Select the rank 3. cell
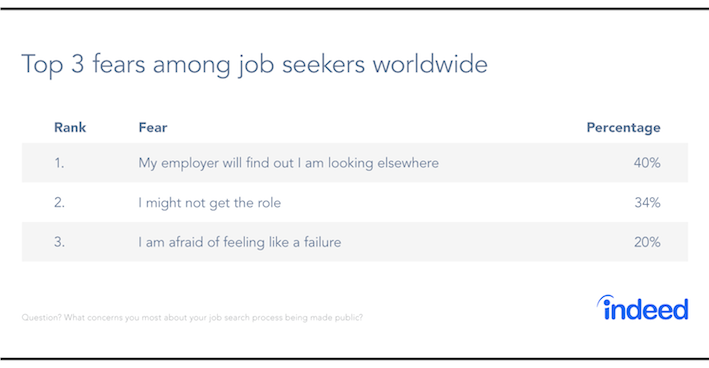Image resolution: width=709 pixels, height=368 pixels. click(60, 242)
